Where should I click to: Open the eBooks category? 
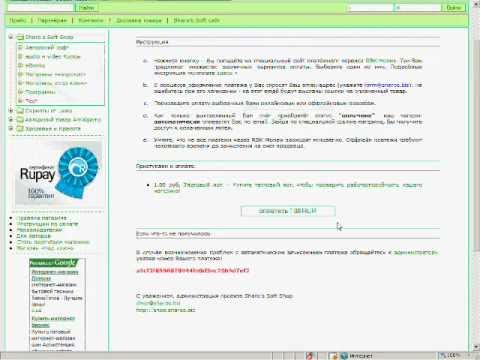pos(35,65)
